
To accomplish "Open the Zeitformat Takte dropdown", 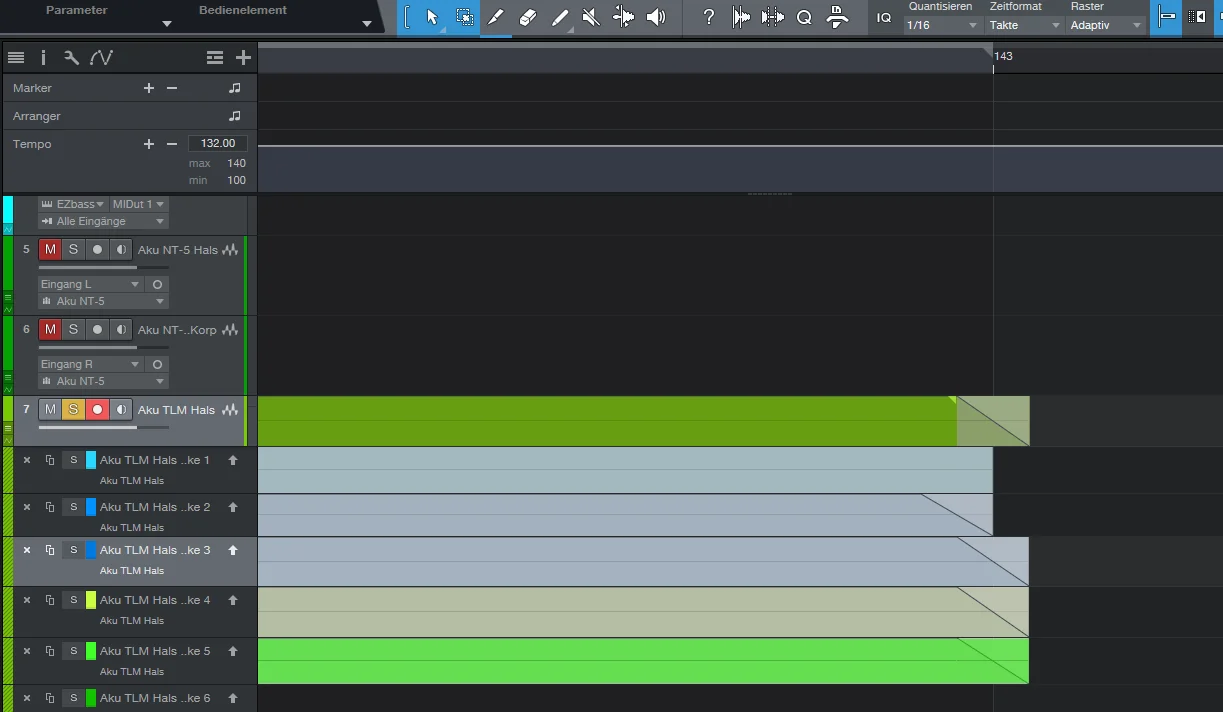I will (1025, 25).
